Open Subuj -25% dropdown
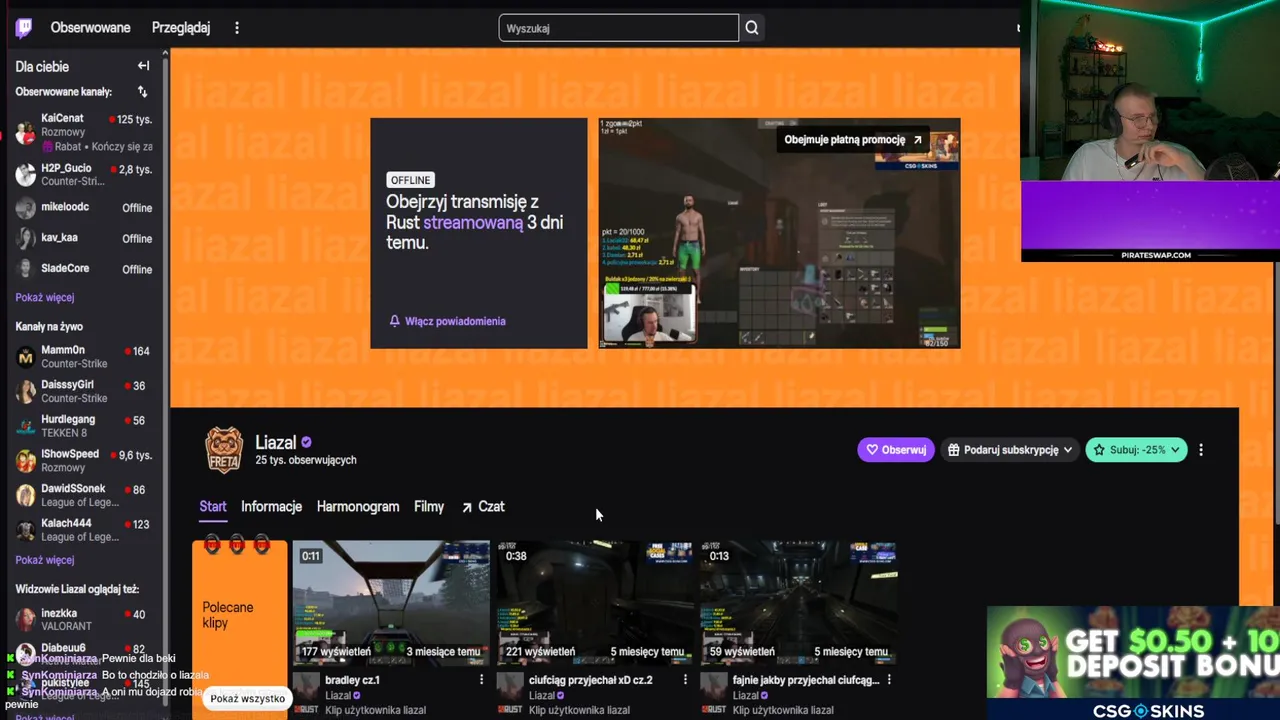Screen dimensions: 1280x720 coord(1136,450)
